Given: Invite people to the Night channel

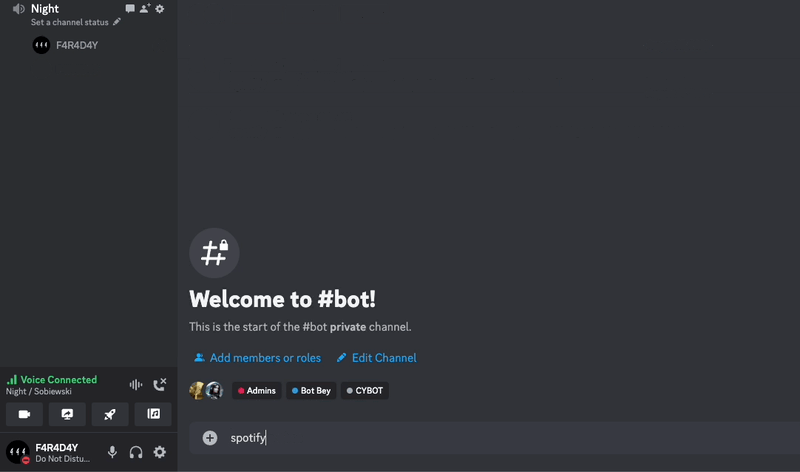Looking at the screenshot, I should pyautogui.click(x=145, y=8).
